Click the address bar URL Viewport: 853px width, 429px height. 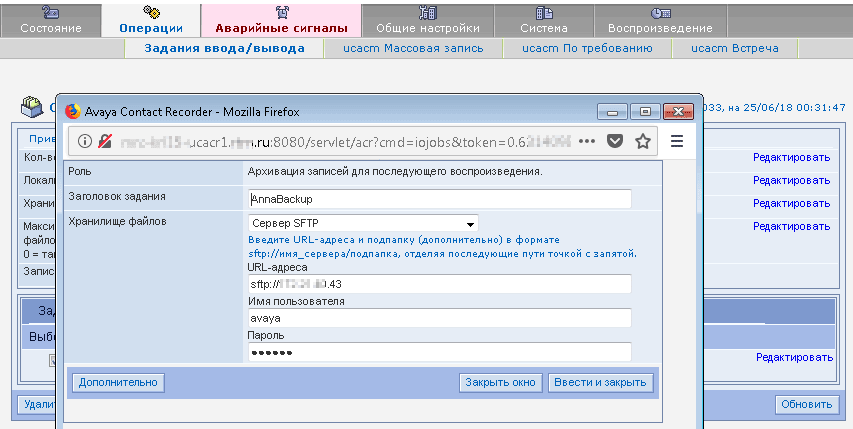point(345,141)
